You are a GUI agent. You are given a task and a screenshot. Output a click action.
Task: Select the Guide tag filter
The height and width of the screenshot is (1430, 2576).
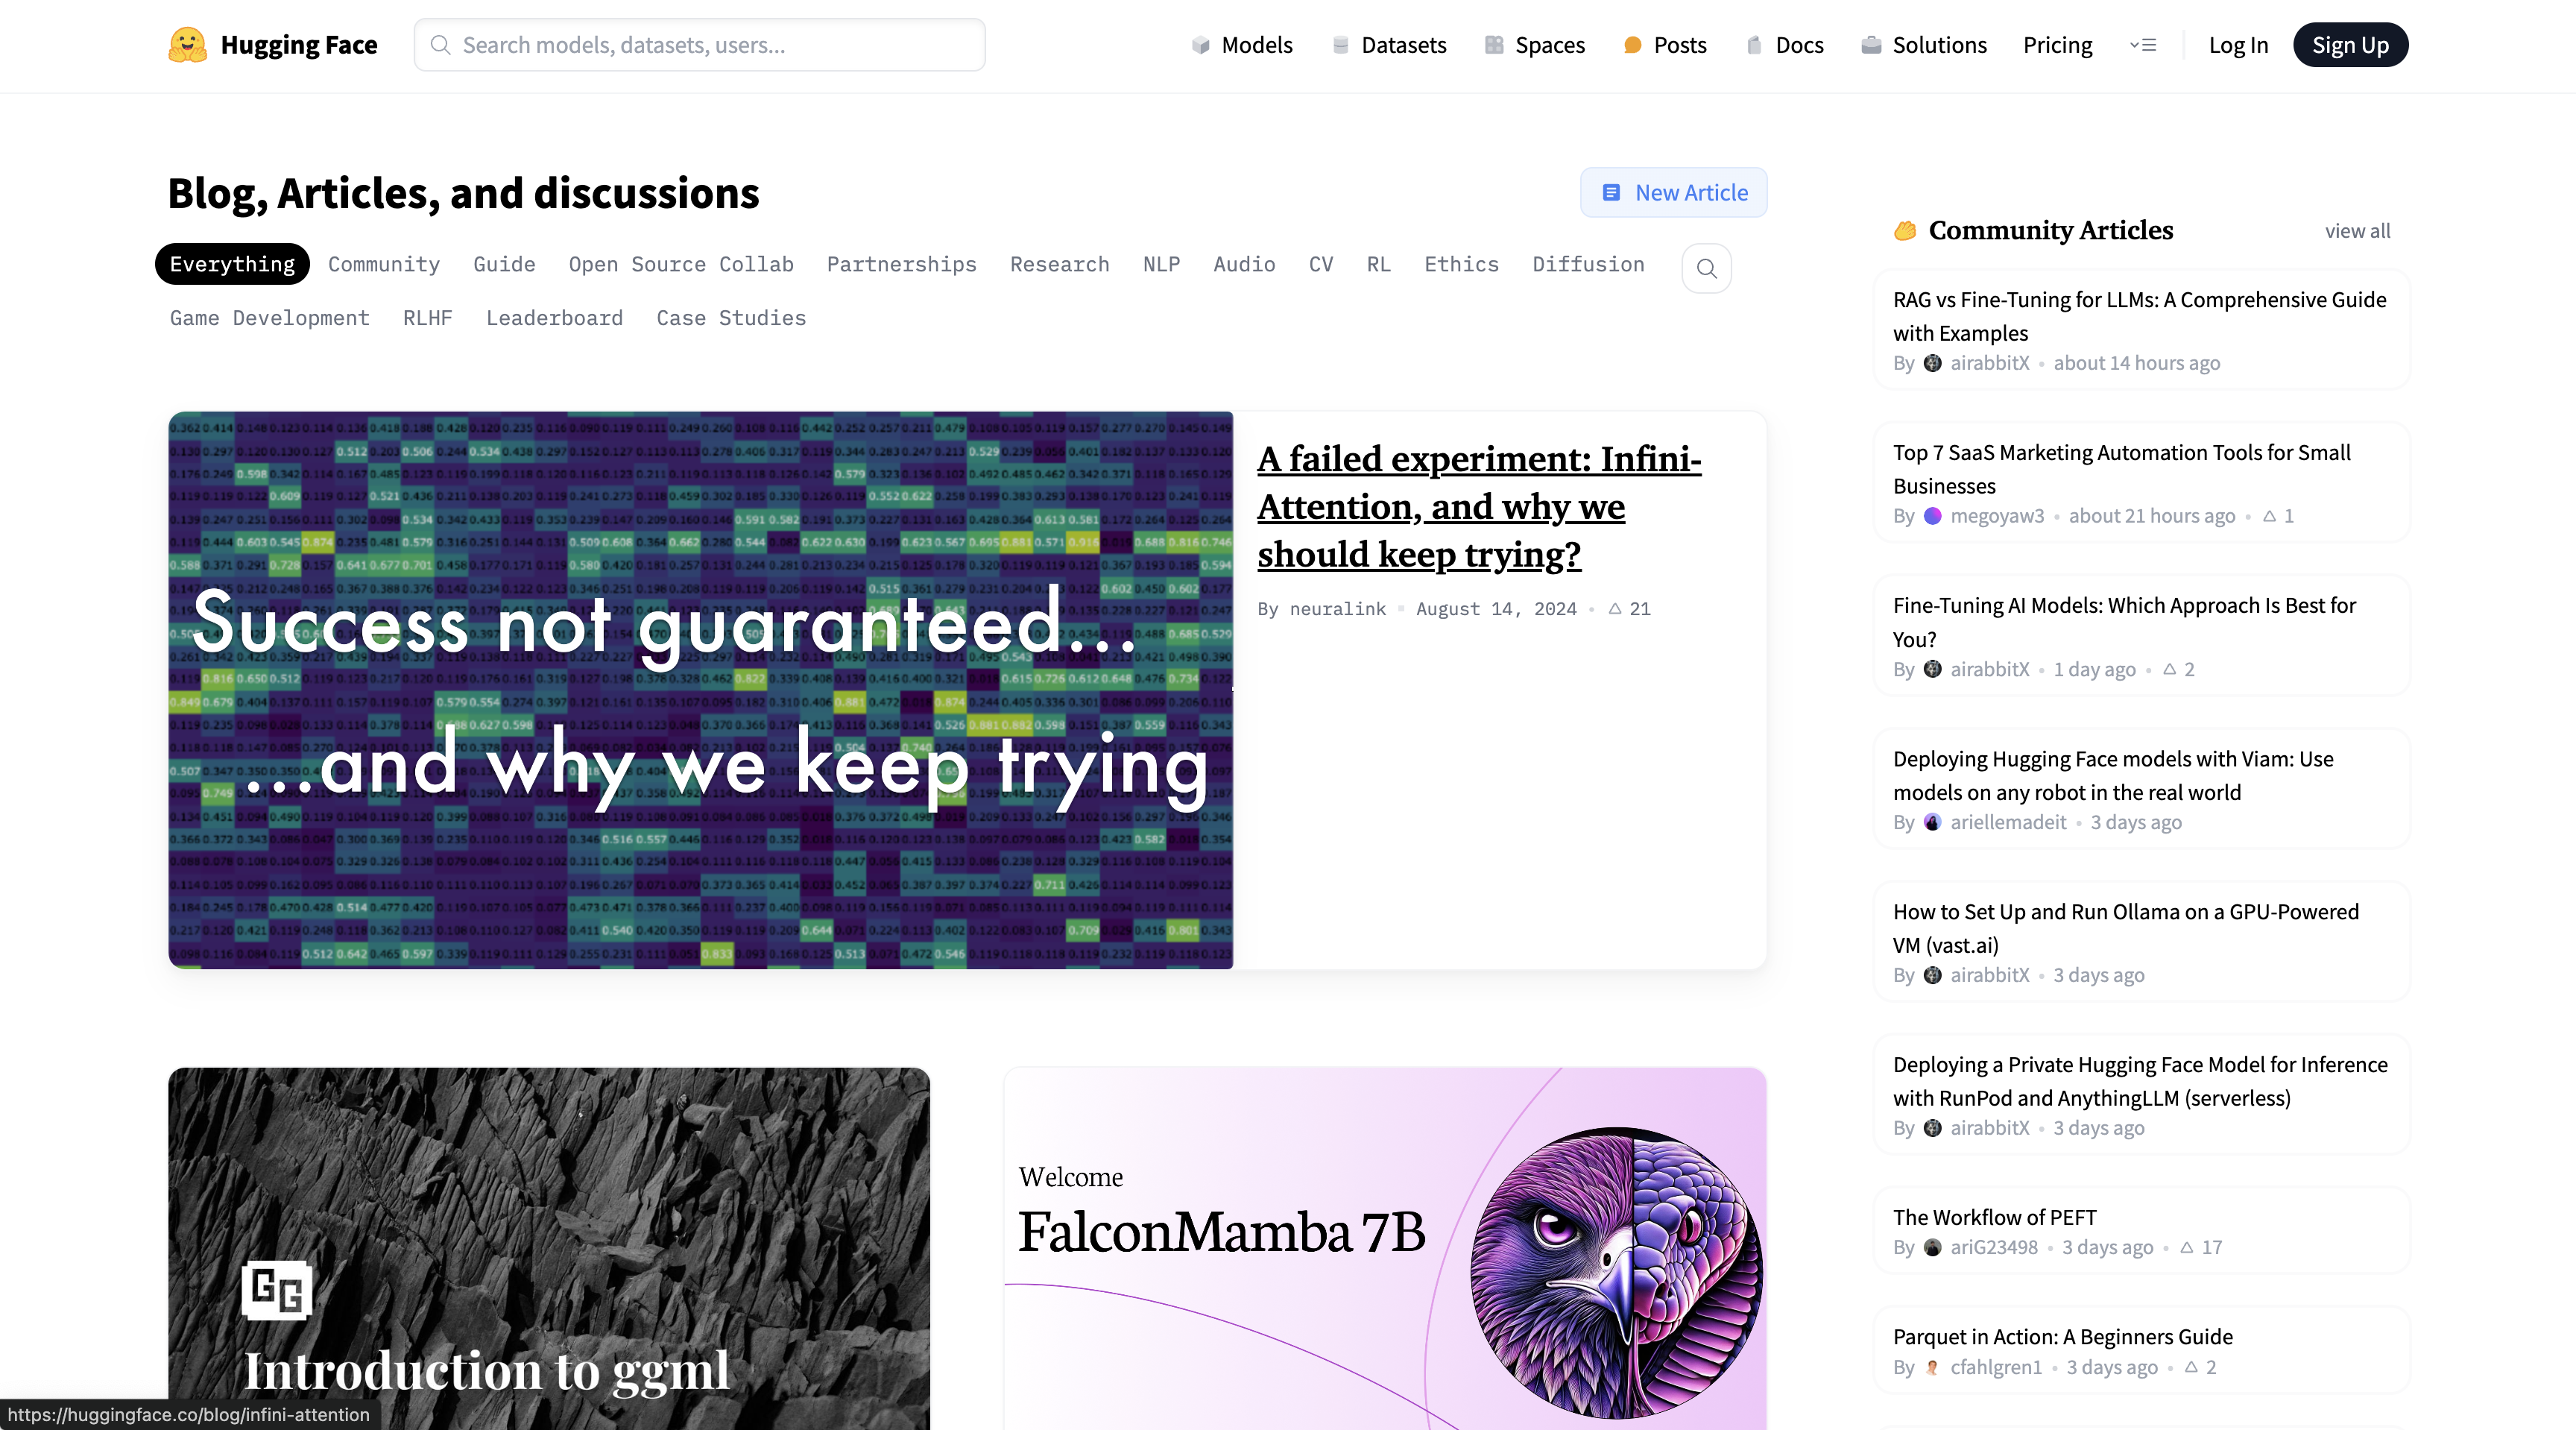point(504,264)
